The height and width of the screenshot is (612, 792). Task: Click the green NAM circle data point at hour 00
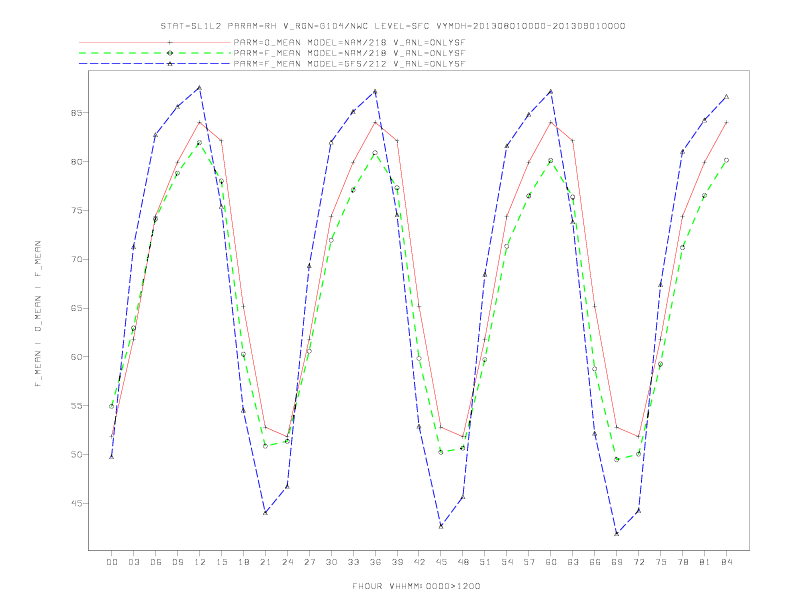(x=112, y=406)
